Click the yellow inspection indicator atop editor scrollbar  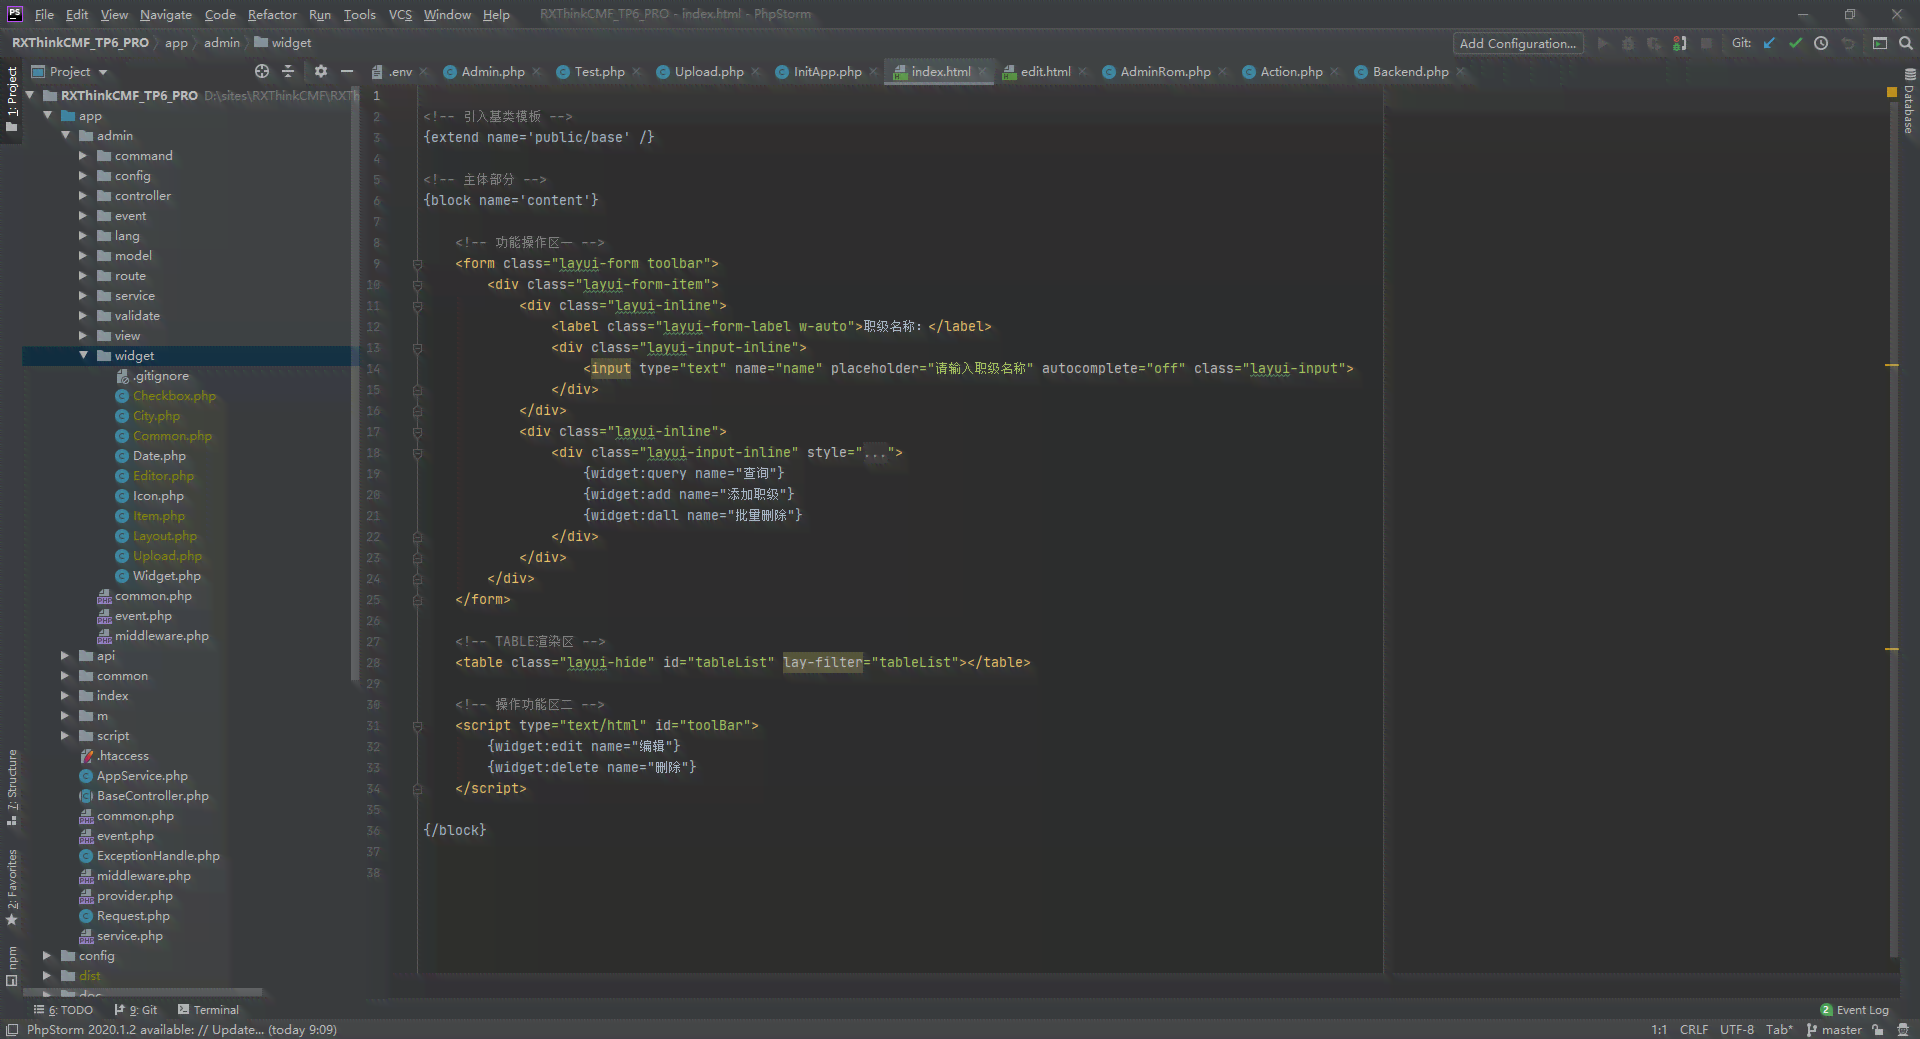click(1892, 92)
